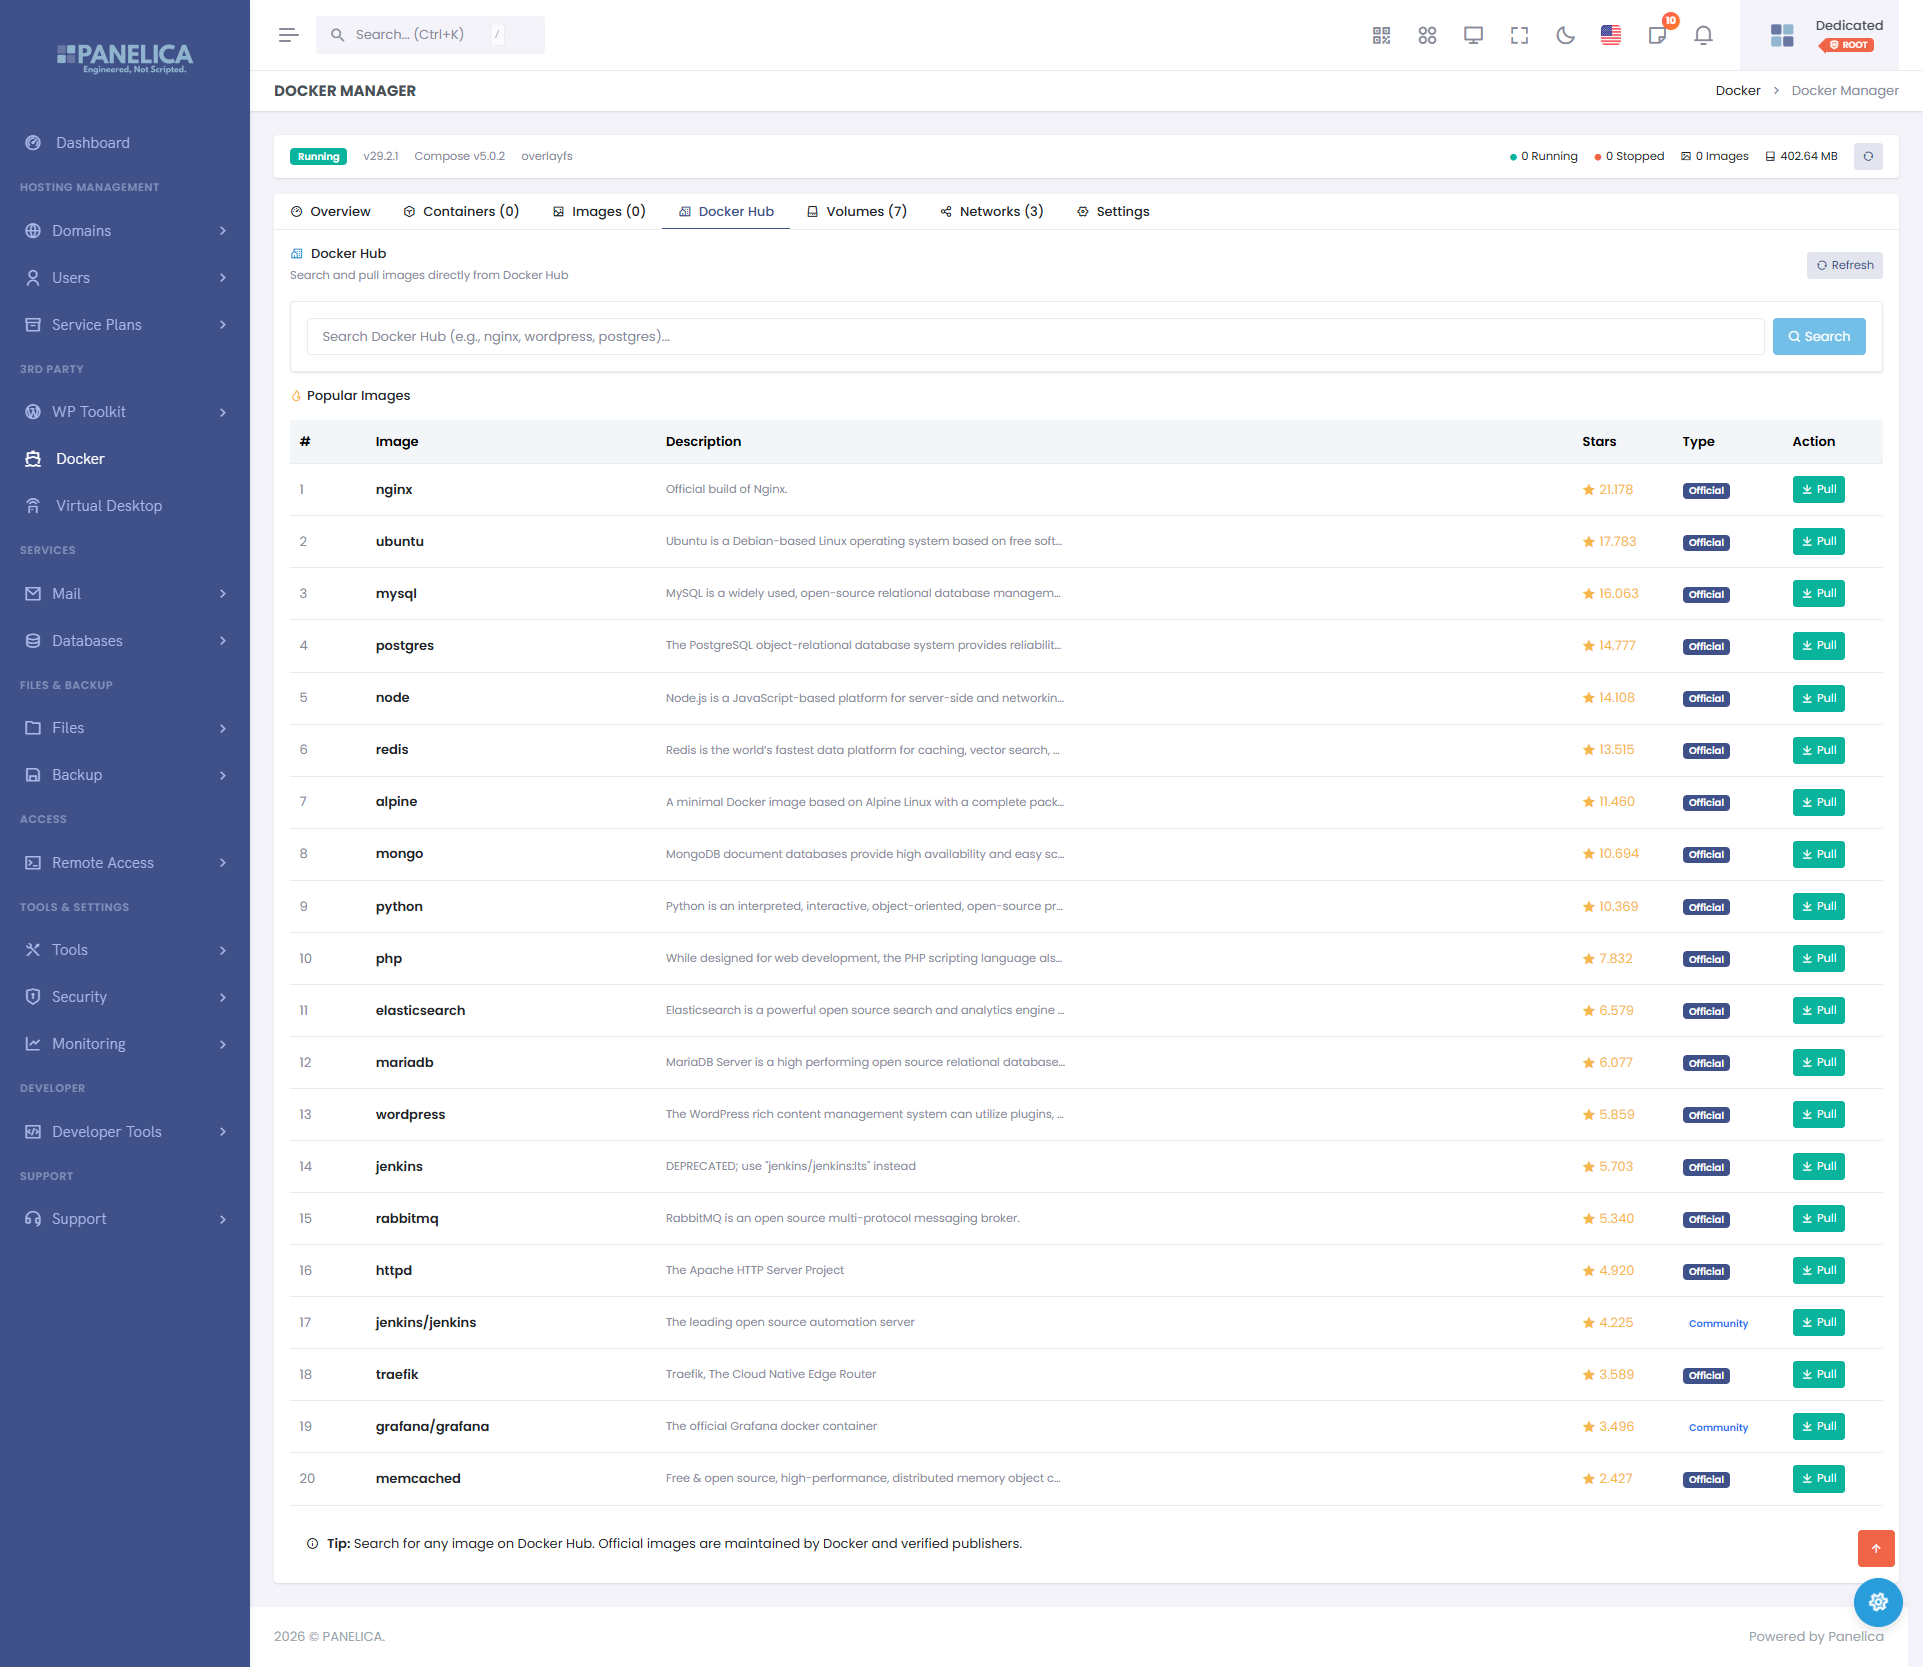
Task: Open the QR code icon in header
Action: tap(1381, 35)
